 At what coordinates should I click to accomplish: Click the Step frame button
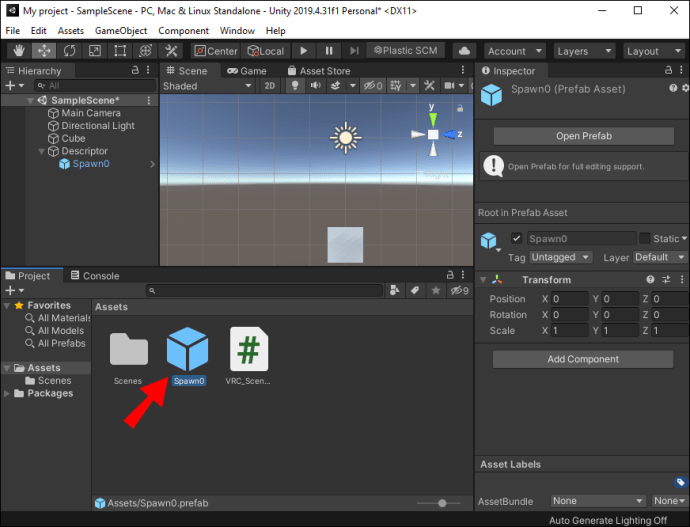[x=354, y=51]
